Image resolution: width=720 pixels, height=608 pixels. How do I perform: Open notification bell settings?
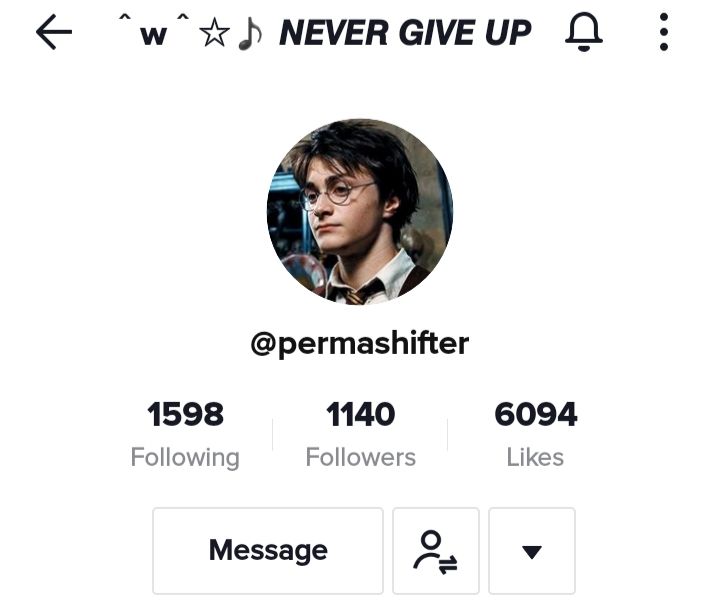584,32
